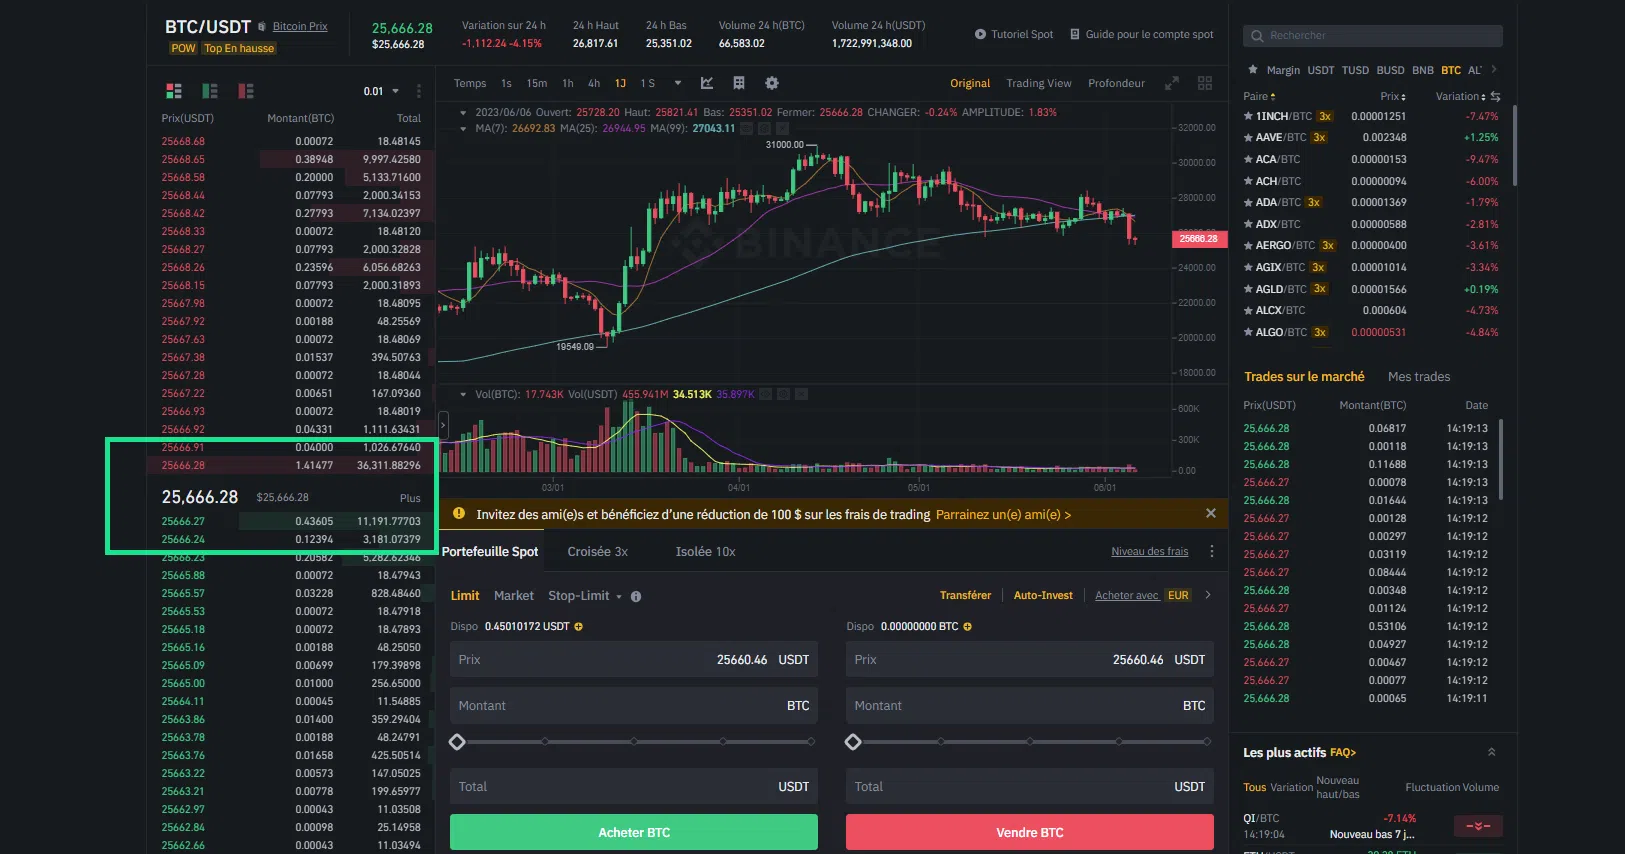
Task: Collapse the Vol(BTC) indicator triangle
Action: click(463, 395)
